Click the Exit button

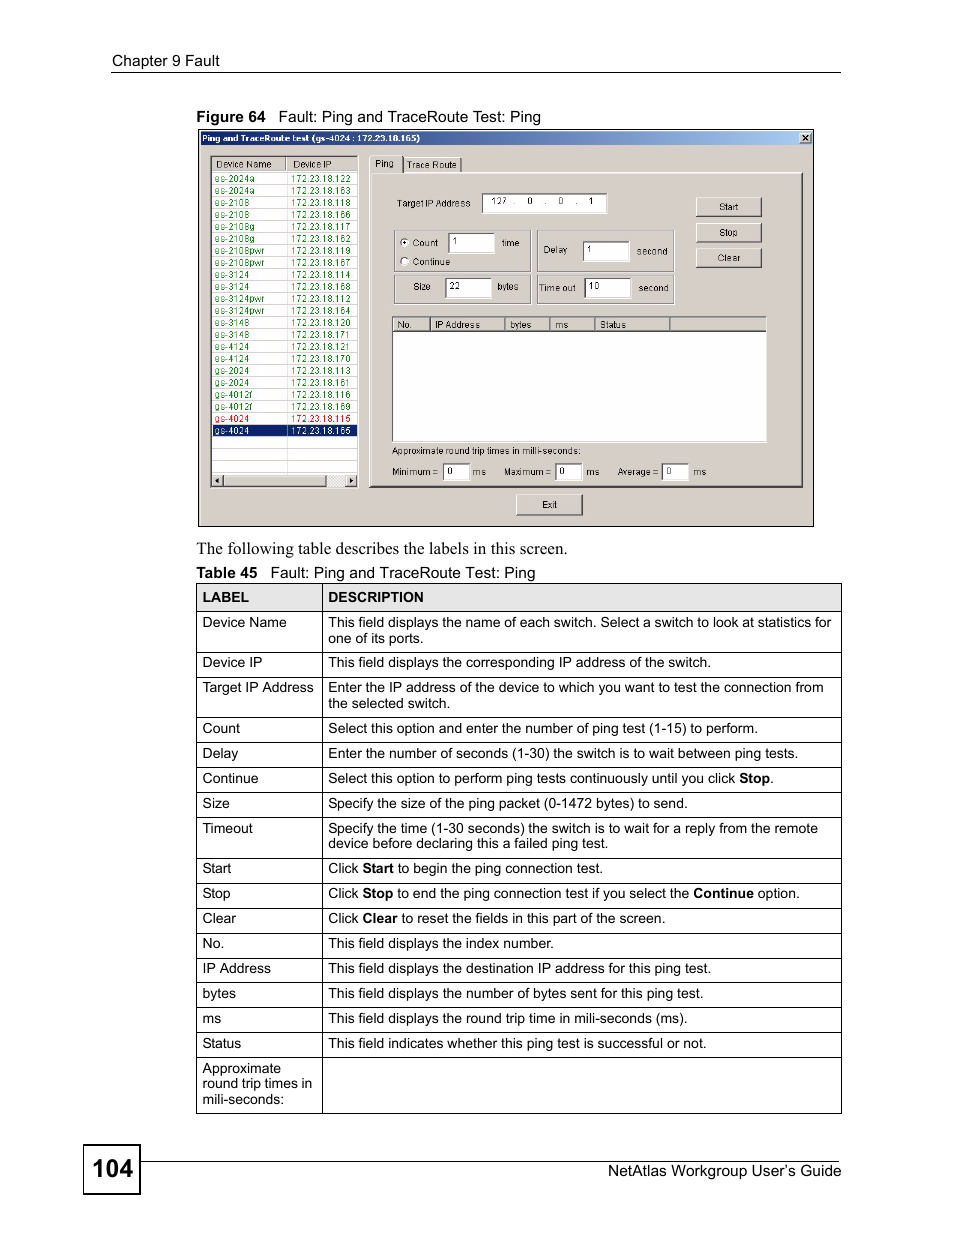(x=549, y=505)
